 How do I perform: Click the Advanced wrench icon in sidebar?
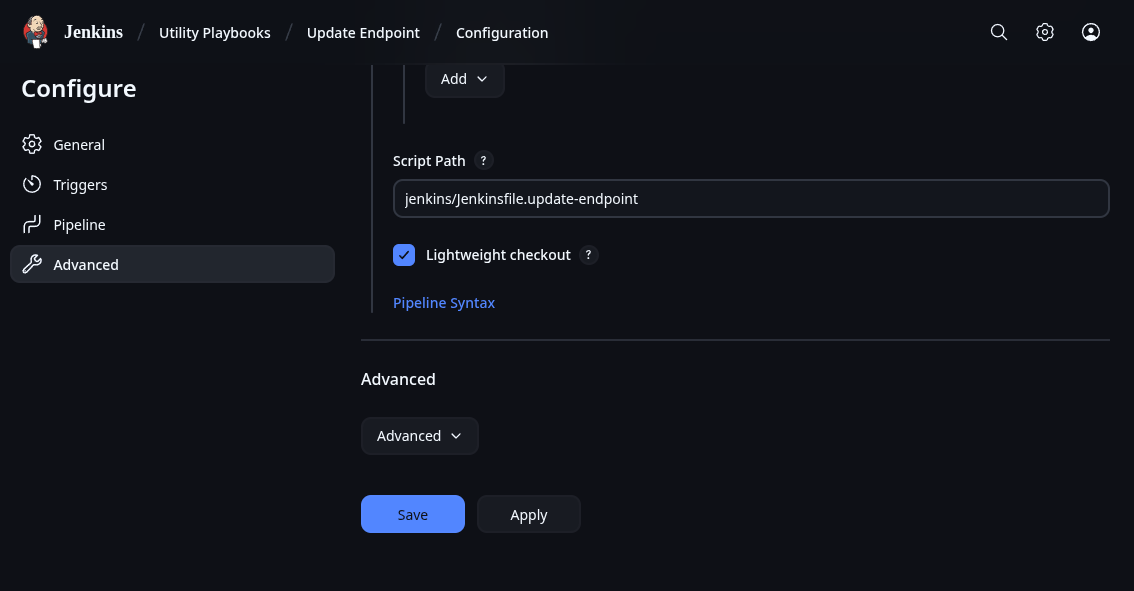tap(32, 265)
